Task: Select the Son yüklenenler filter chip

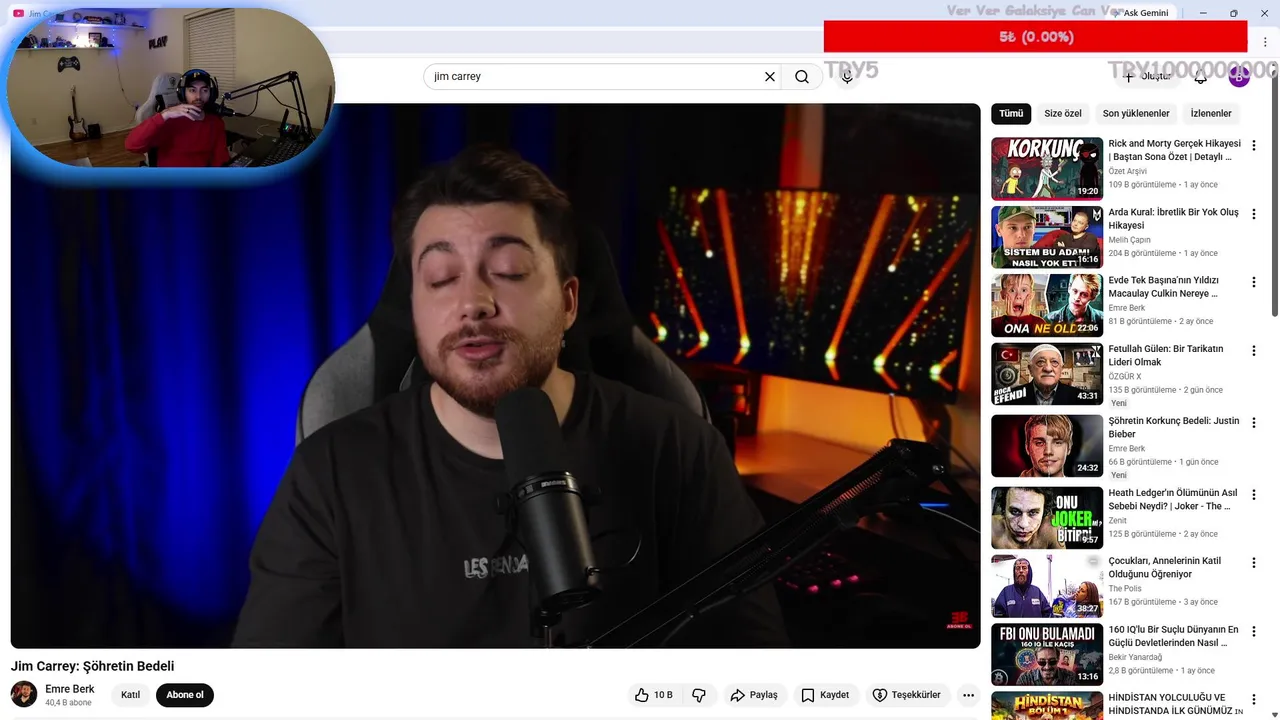Action: pos(1136,113)
